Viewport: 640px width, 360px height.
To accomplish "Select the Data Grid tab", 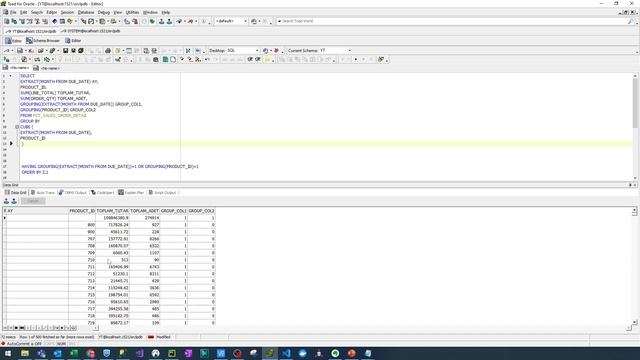I will pyautogui.click(x=15, y=193).
